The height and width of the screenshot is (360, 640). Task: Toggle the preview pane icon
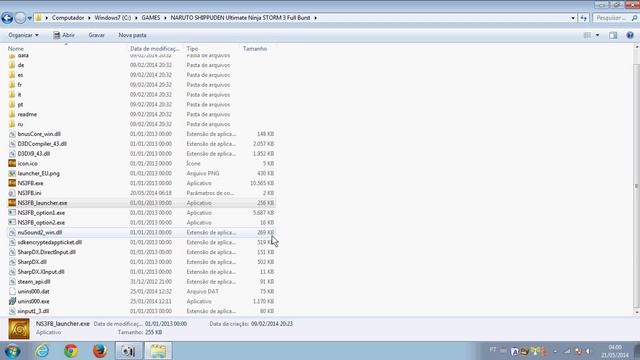coord(613,36)
